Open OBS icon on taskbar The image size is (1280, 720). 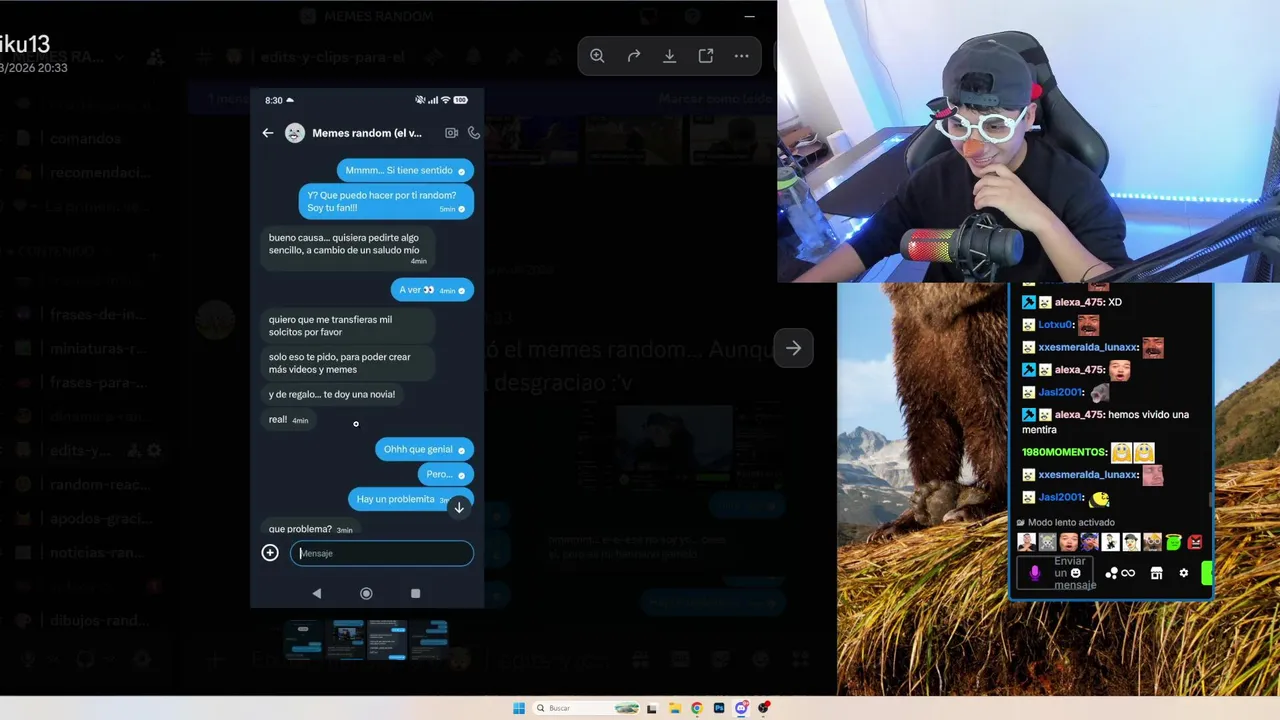pyautogui.click(x=764, y=708)
